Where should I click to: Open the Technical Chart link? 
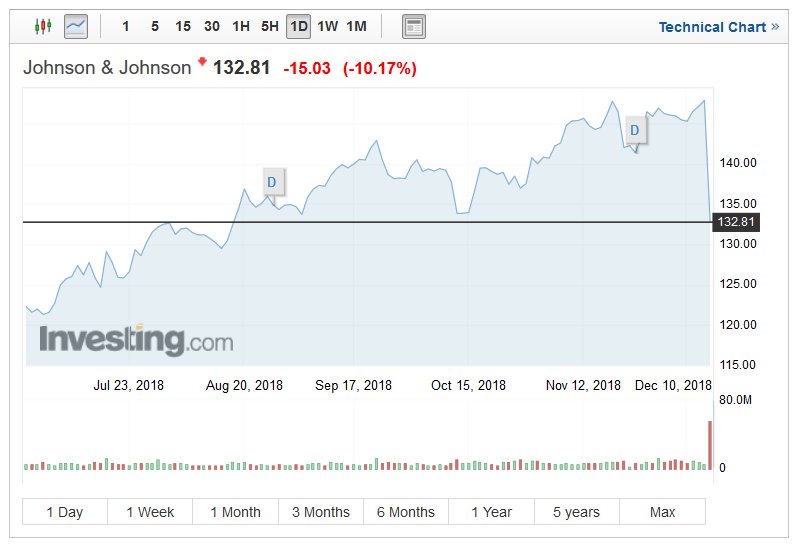pos(719,27)
